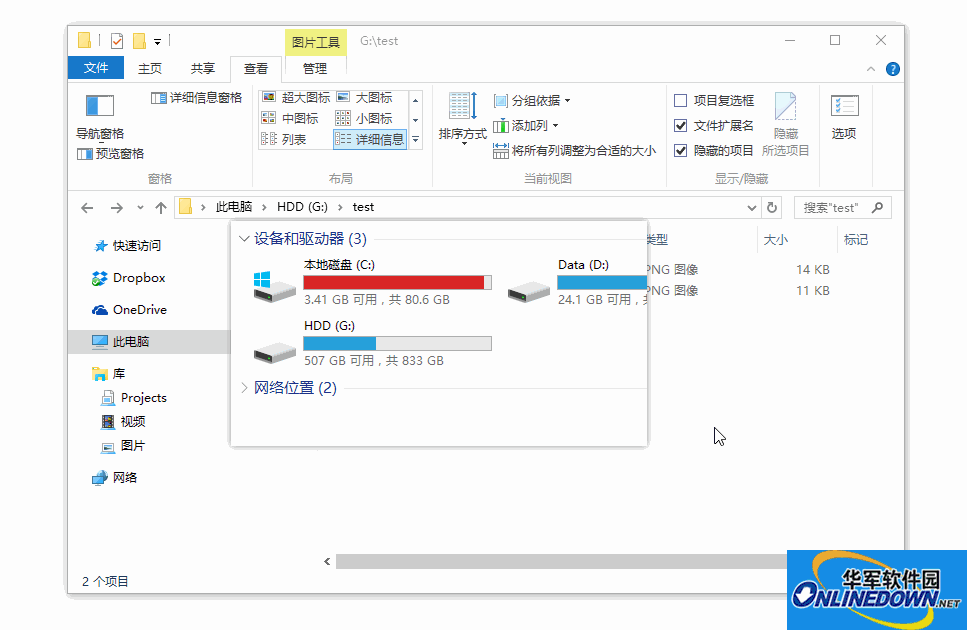Viewport: 967px width, 630px height.
Task: Click the red C: drive usage bar
Action: [x=397, y=282]
